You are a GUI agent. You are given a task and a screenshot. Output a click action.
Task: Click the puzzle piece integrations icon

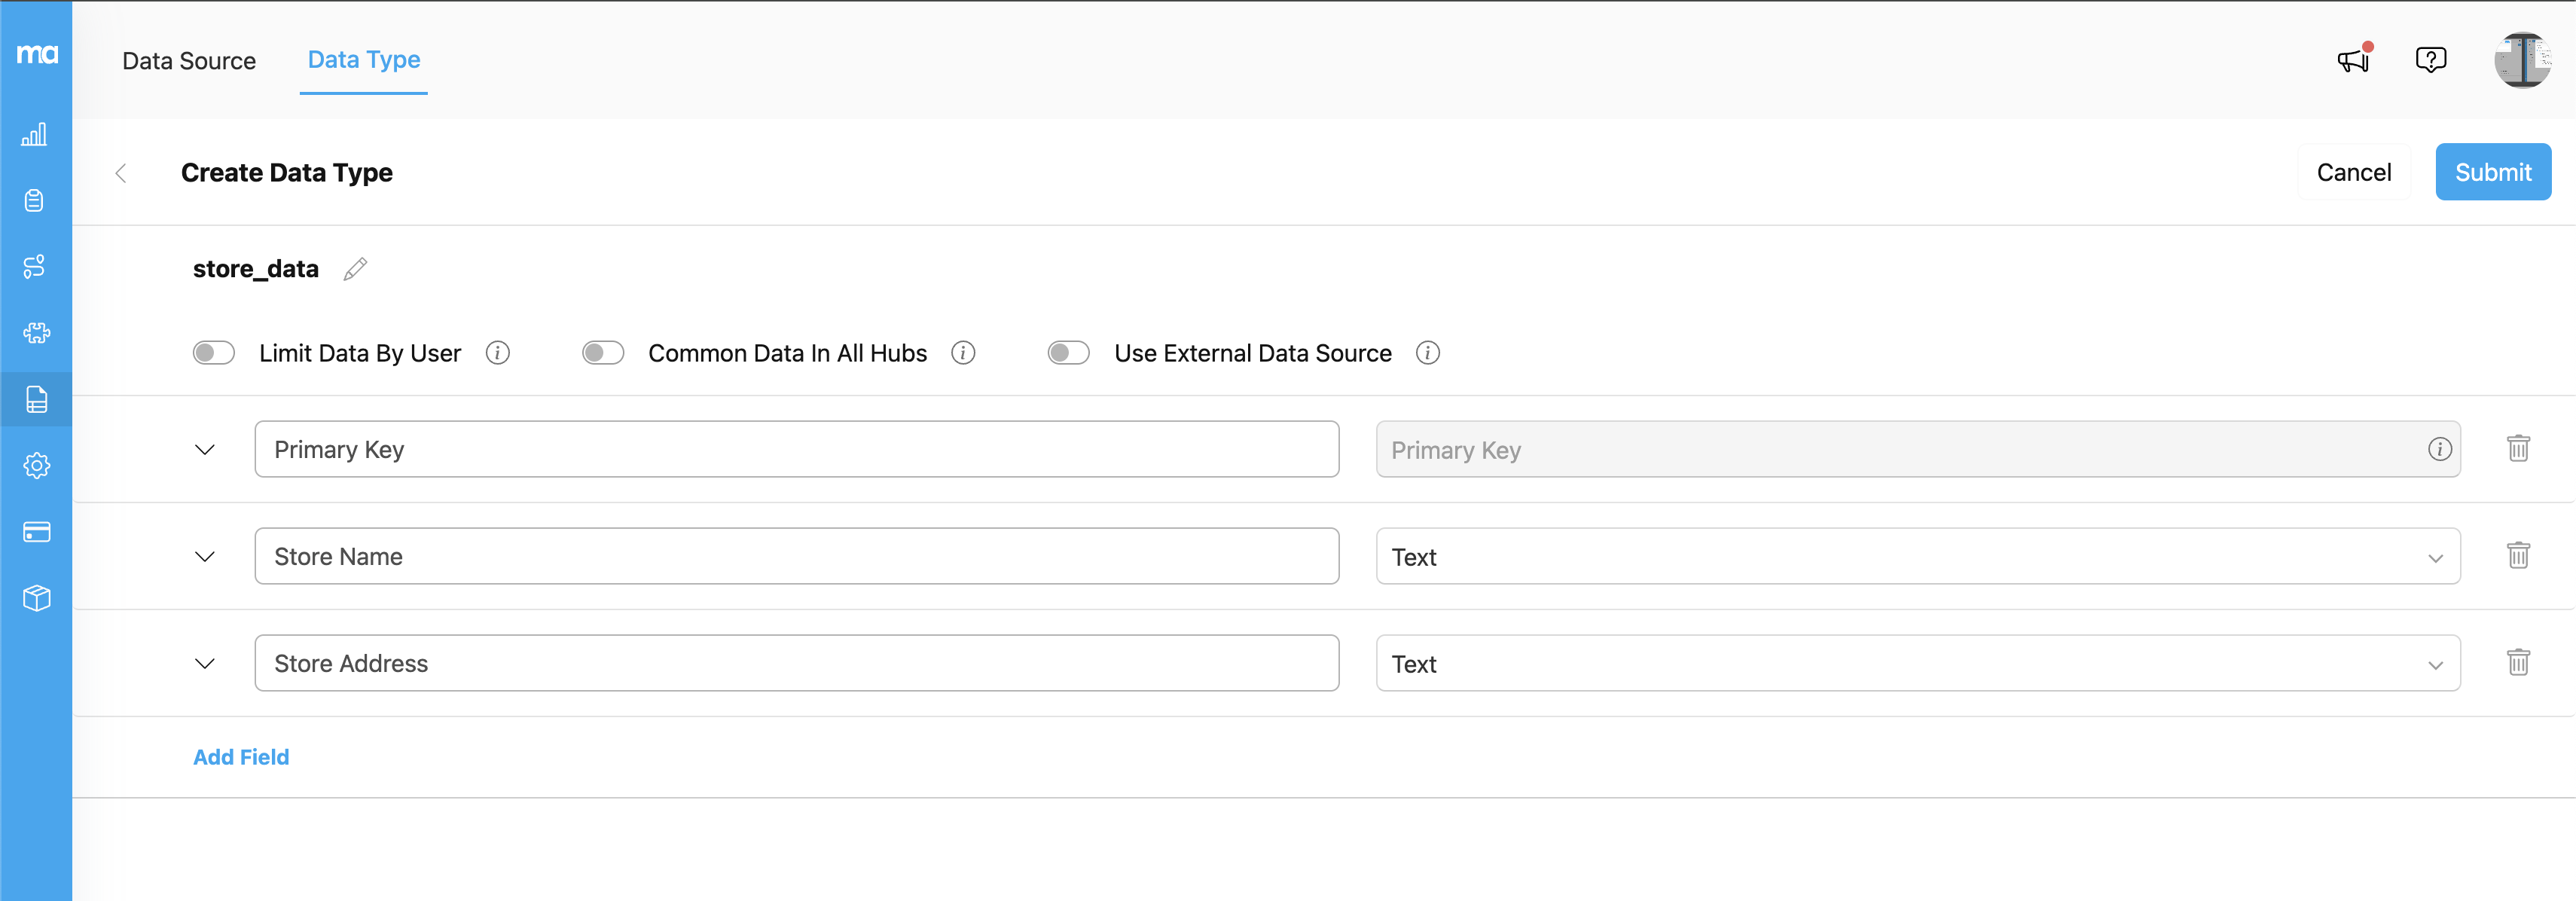[36, 333]
